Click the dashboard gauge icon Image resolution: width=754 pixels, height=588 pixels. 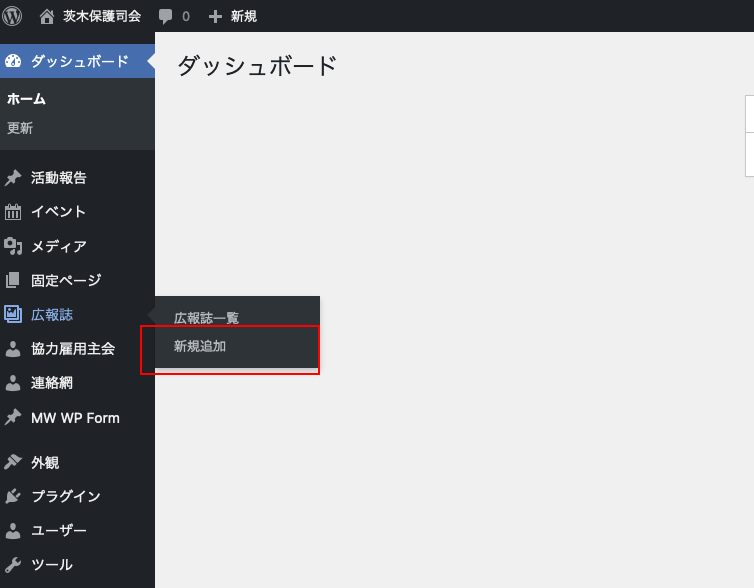tap(13, 61)
